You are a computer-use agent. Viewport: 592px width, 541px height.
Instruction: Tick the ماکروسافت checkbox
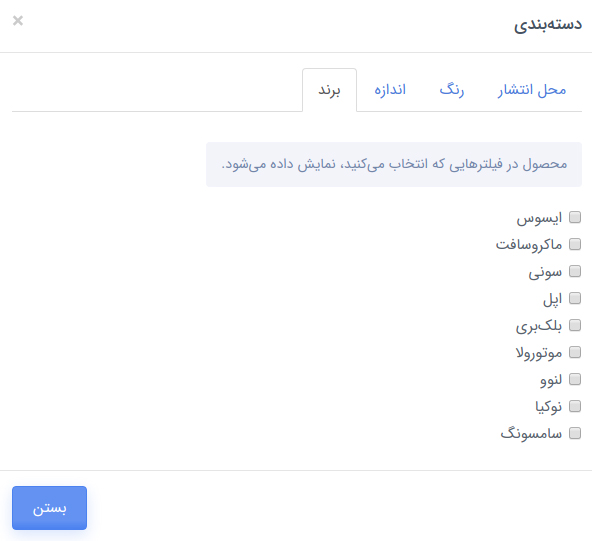pos(575,244)
